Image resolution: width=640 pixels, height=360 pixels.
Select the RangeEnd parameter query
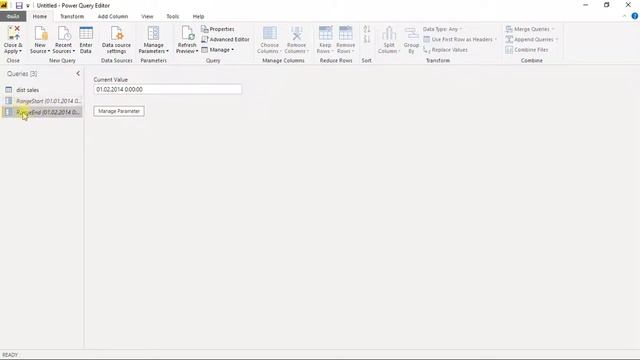coord(42,112)
